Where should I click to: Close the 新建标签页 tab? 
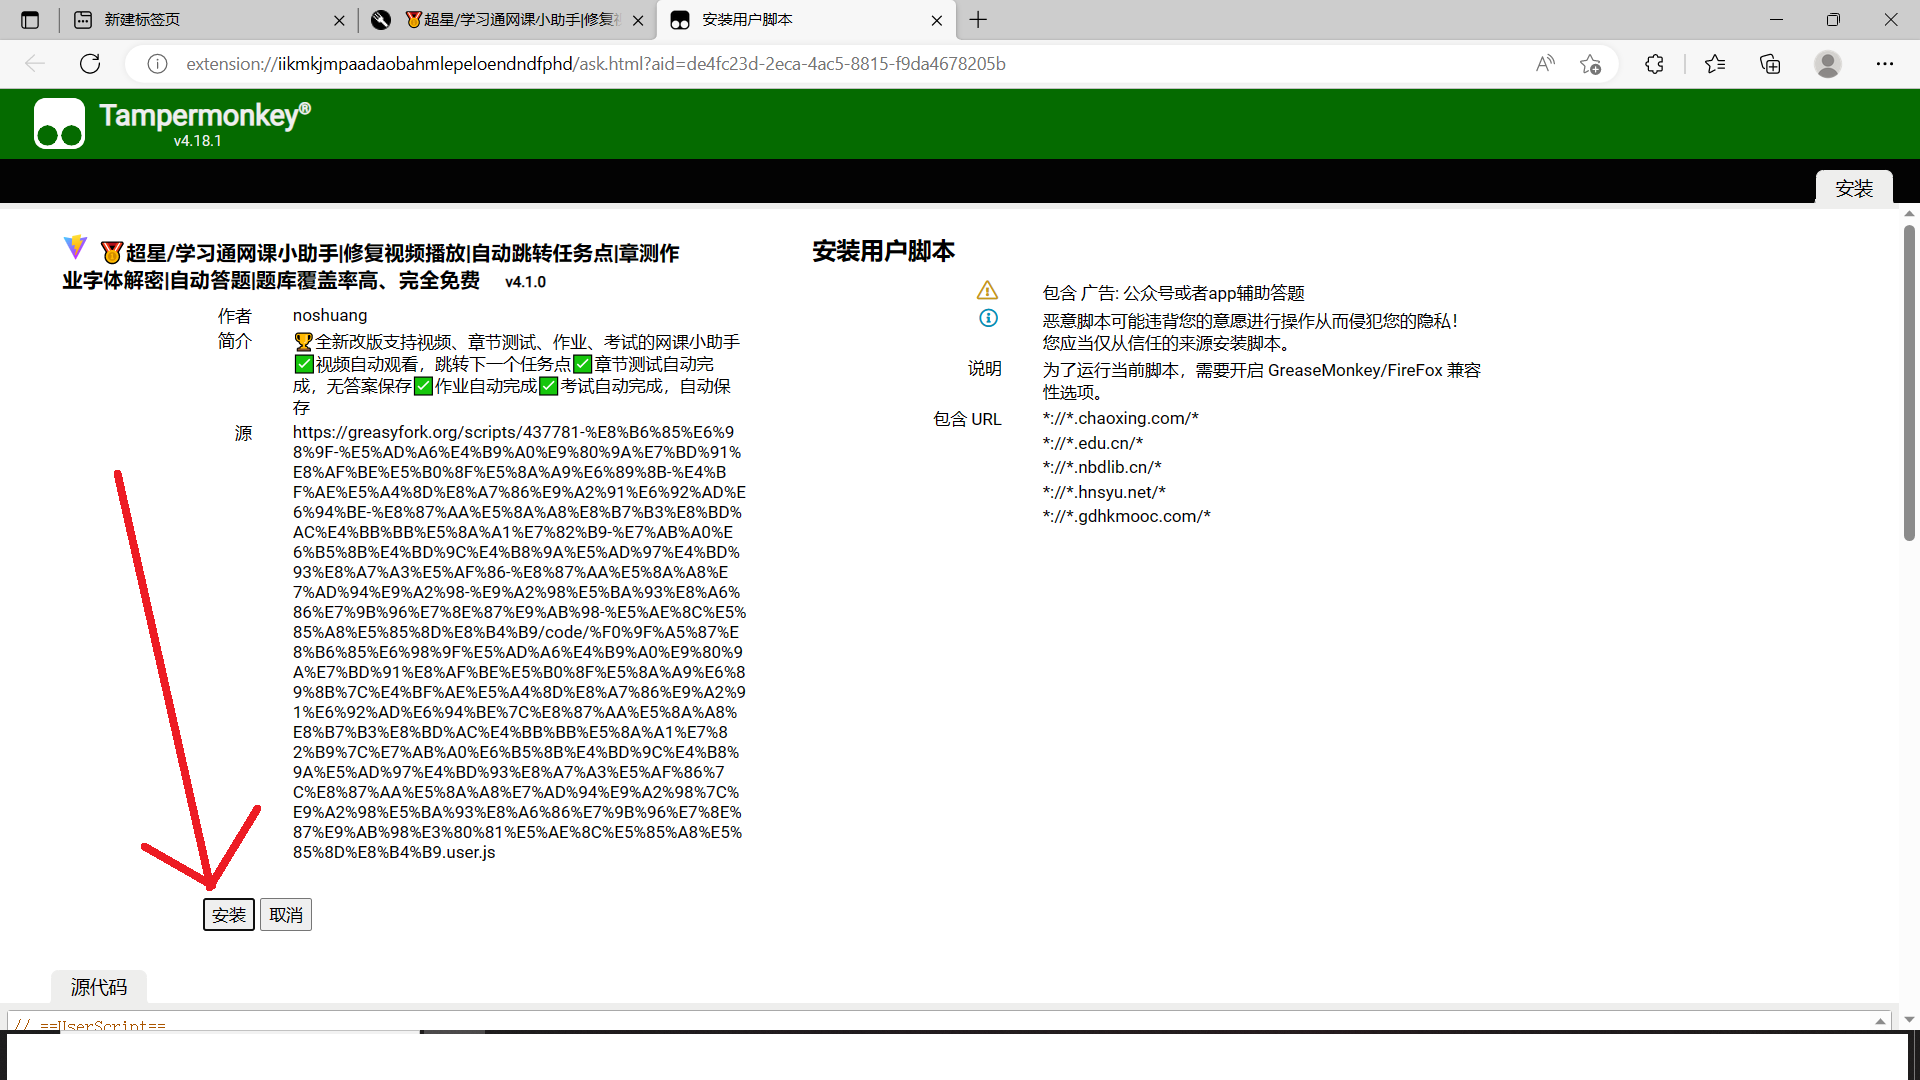339,20
